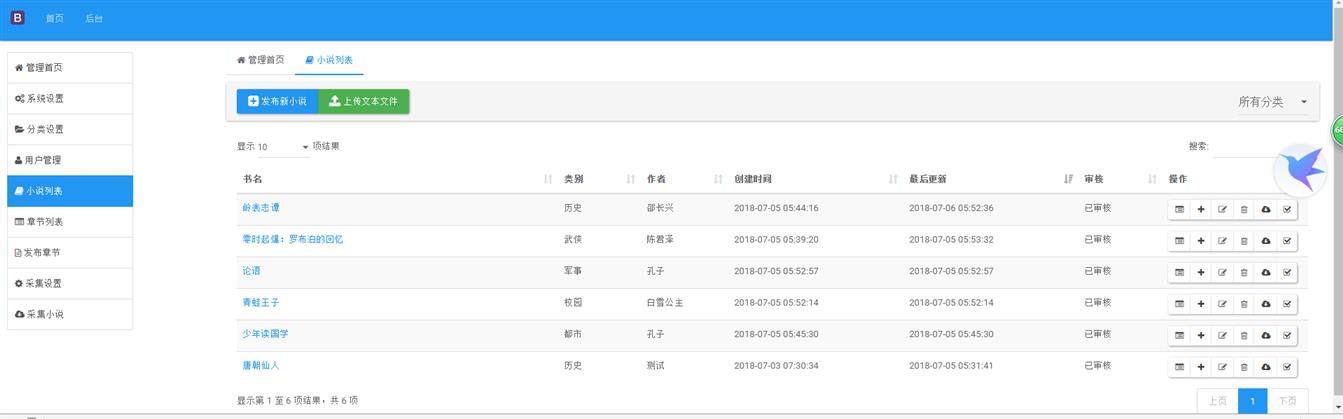Switch to the 管理首页 tab
The image size is (1343, 419).
(x=260, y=60)
